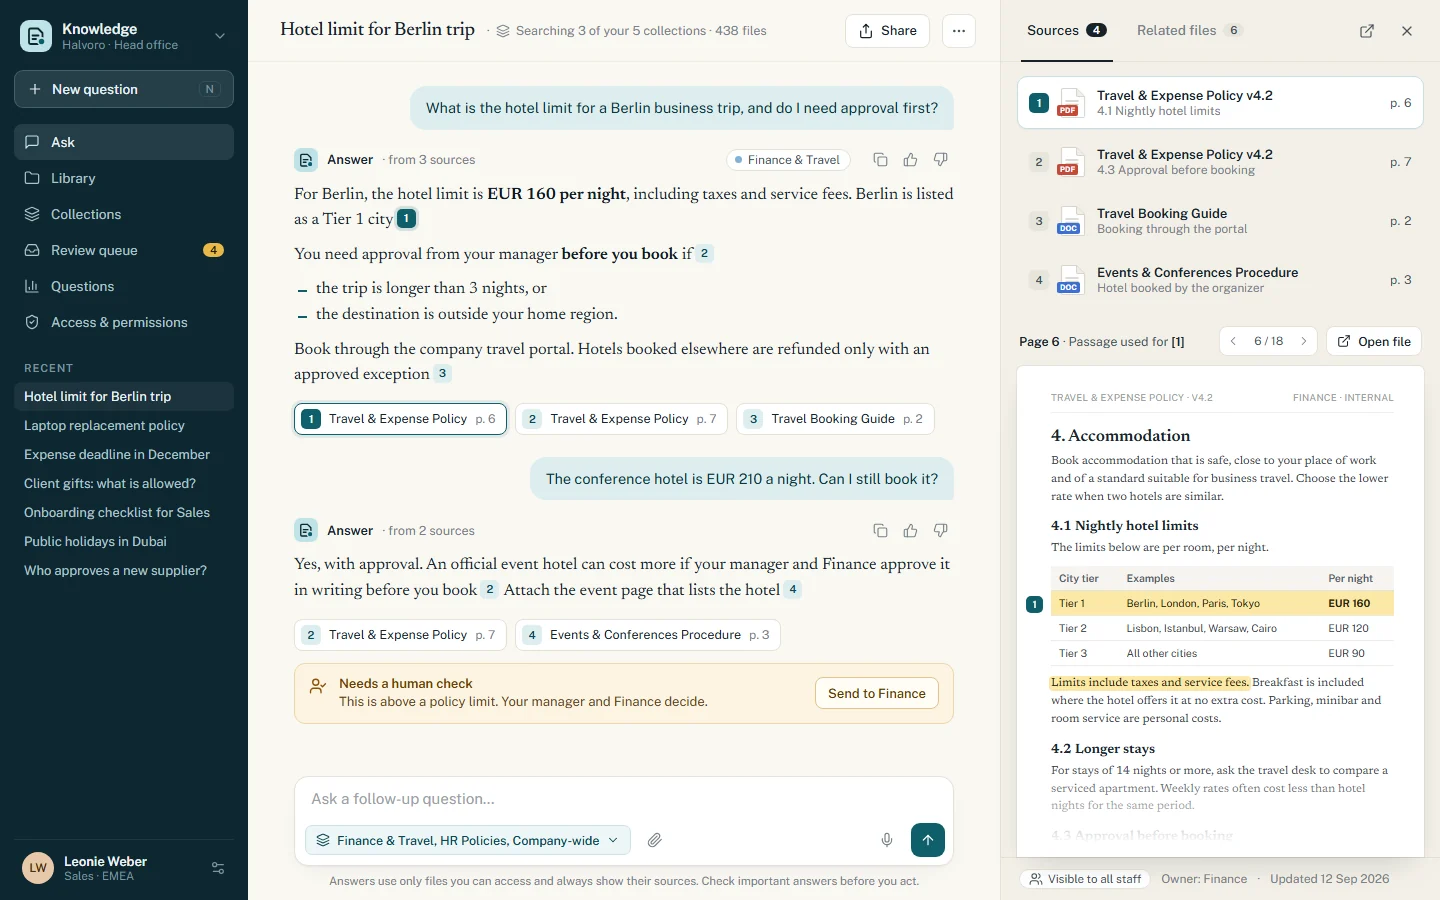
Task: Thumbs up the first answer
Action: point(910,160)
